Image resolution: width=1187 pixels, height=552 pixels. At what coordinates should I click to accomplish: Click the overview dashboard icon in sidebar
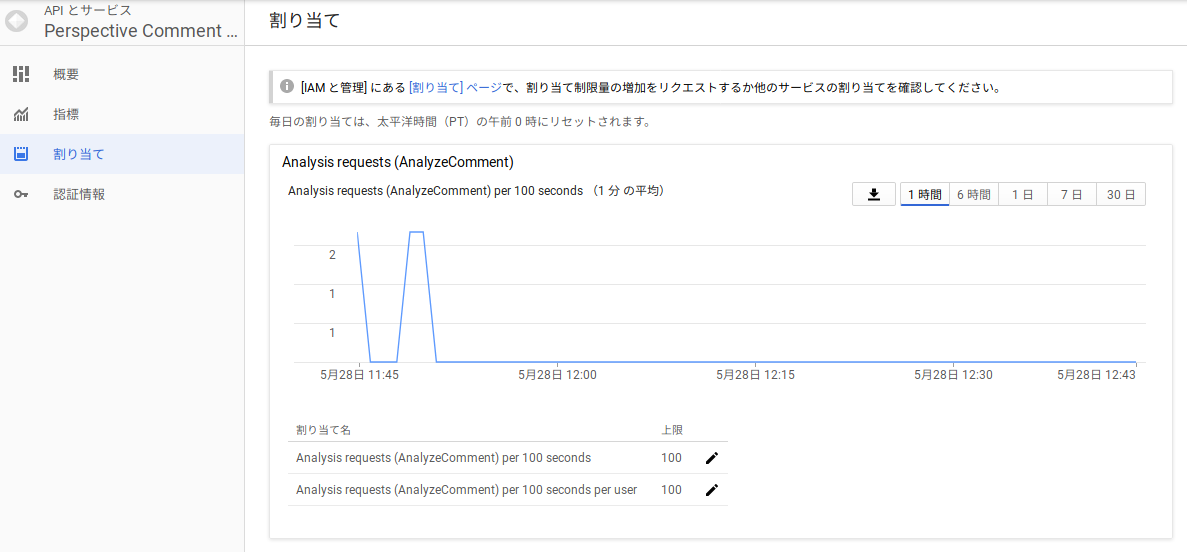[x=21, y=74]
